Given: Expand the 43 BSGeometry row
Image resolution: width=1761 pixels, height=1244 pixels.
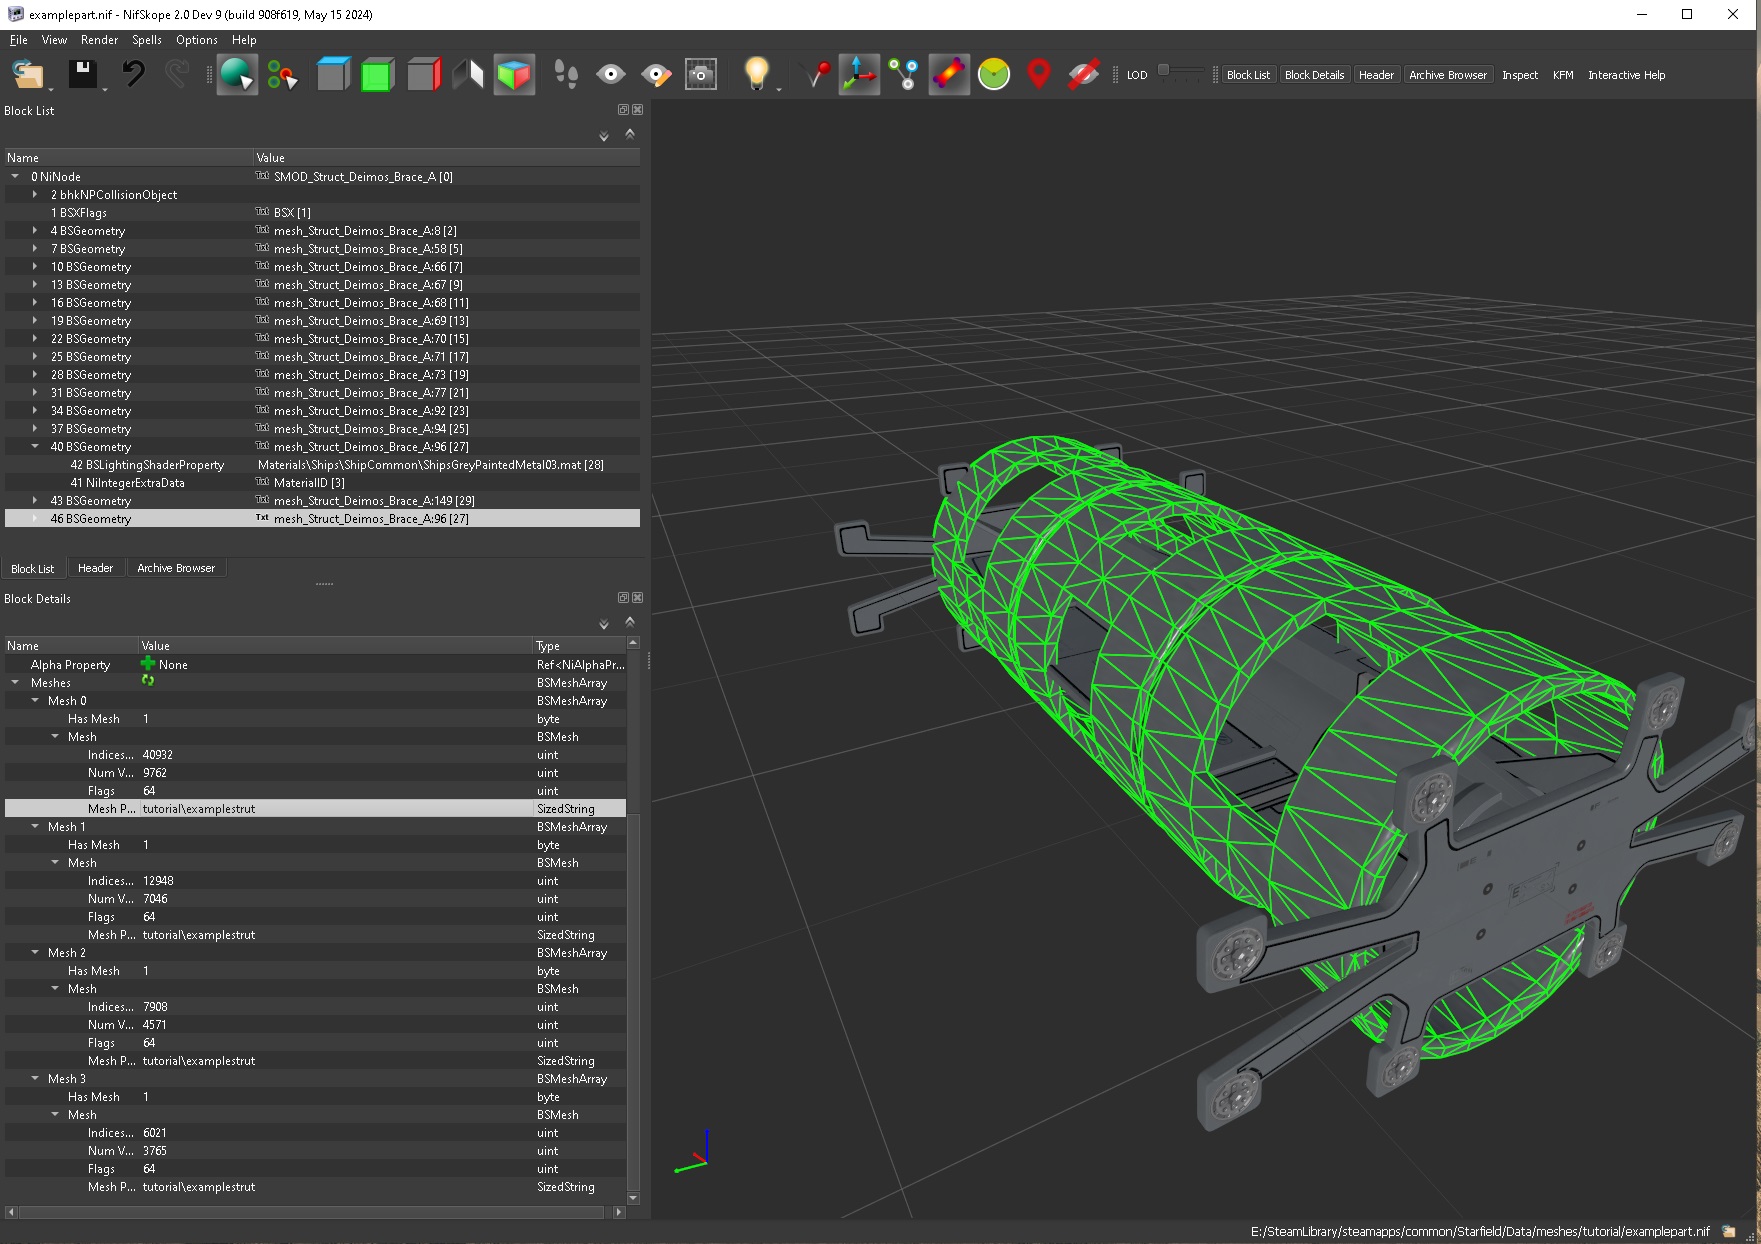Looking at the screenshot, I should (35, 501).
